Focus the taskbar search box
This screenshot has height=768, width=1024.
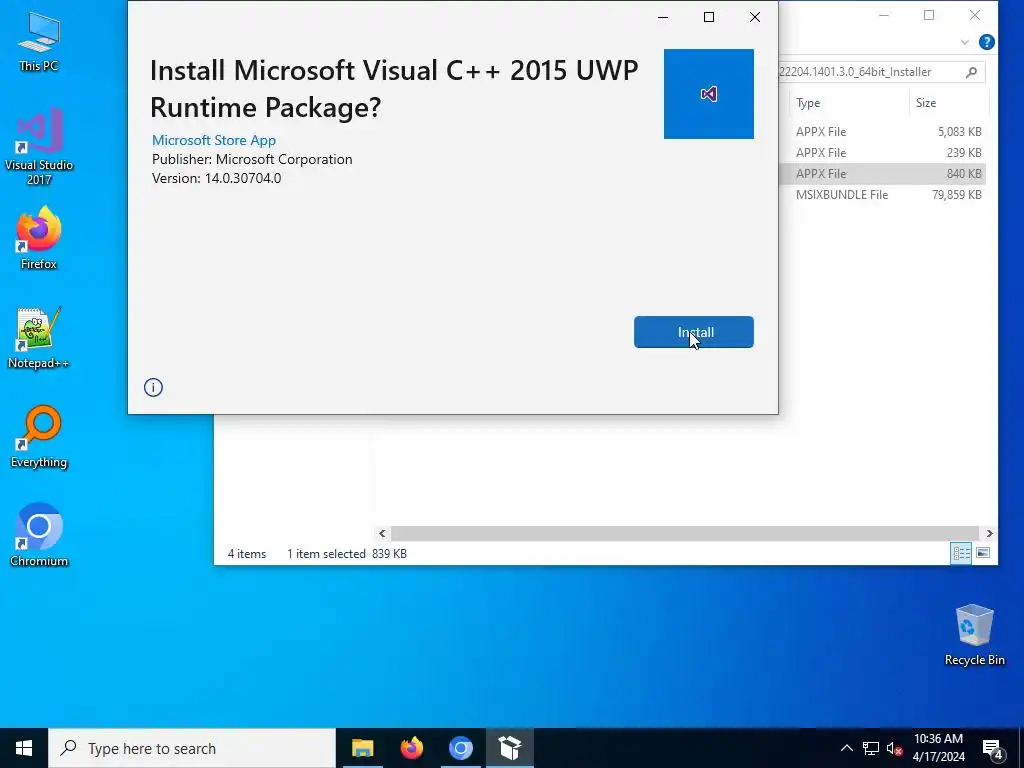pyautogui.click(x=192, y=748)
